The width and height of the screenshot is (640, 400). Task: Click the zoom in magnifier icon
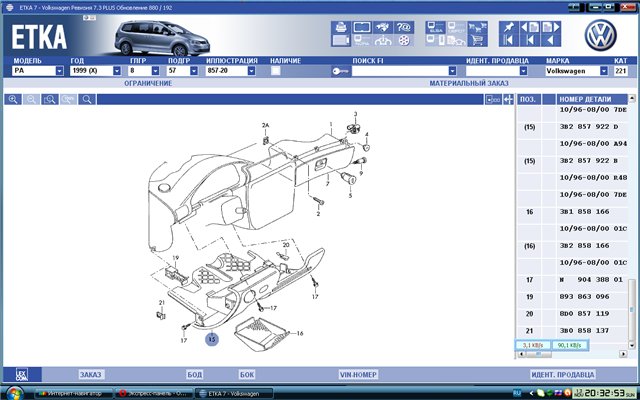pos(13,99)
